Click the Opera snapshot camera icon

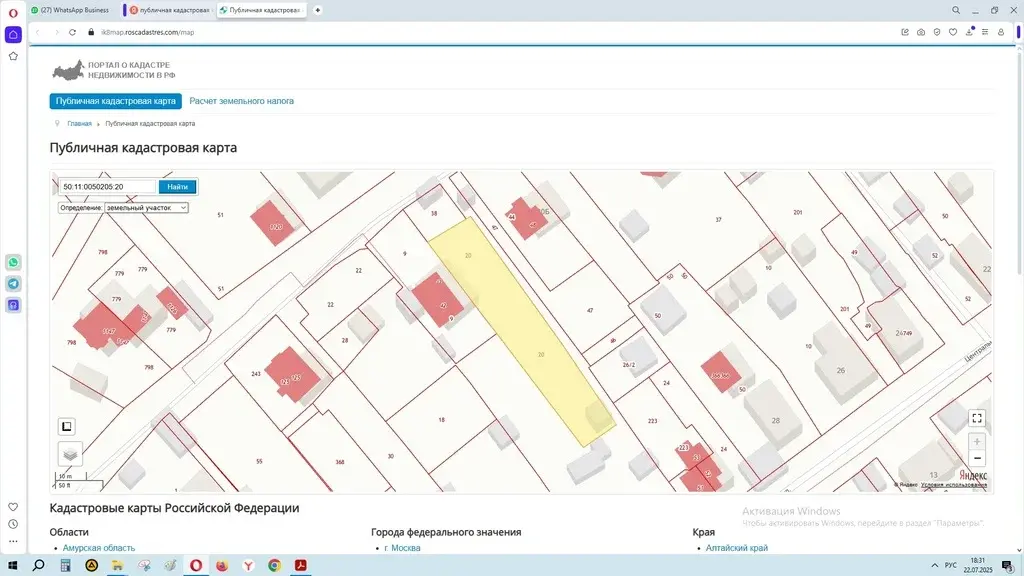point(920,32)
